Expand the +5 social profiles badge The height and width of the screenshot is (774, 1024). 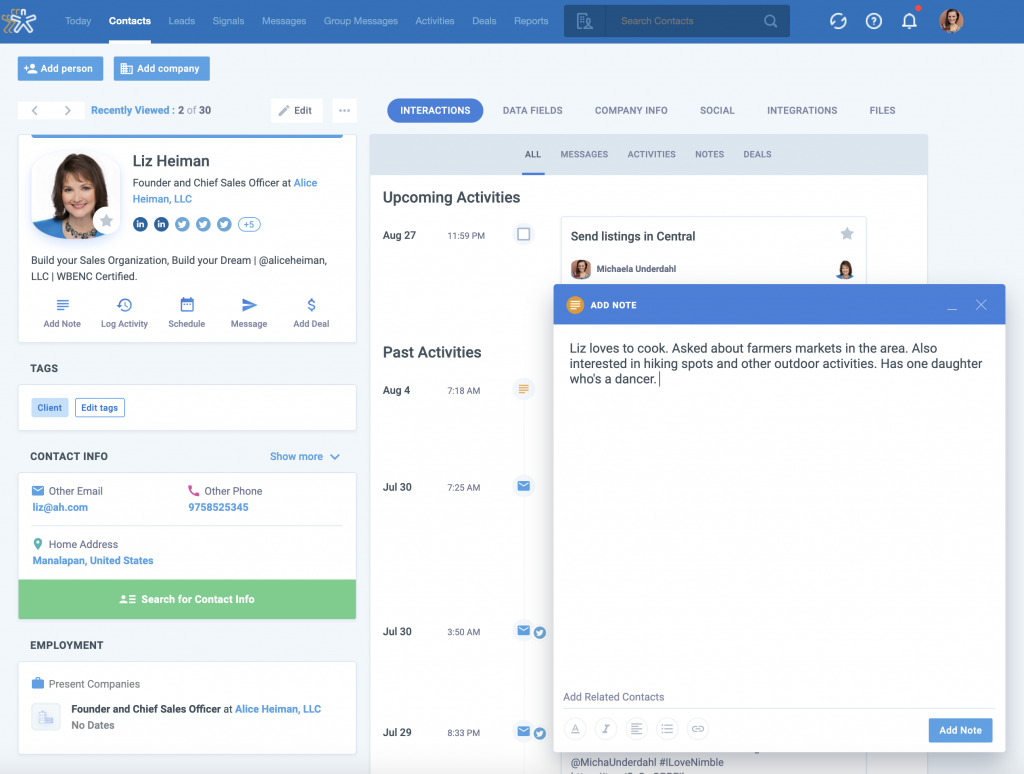click(248, 224)
